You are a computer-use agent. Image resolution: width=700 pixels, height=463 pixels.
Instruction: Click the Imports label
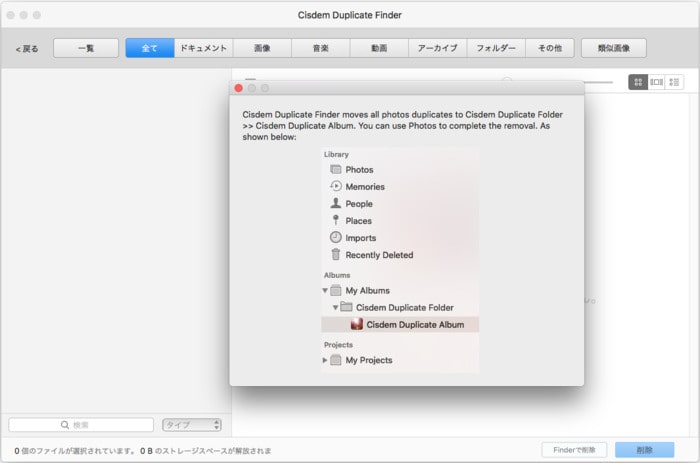[361, 238]
